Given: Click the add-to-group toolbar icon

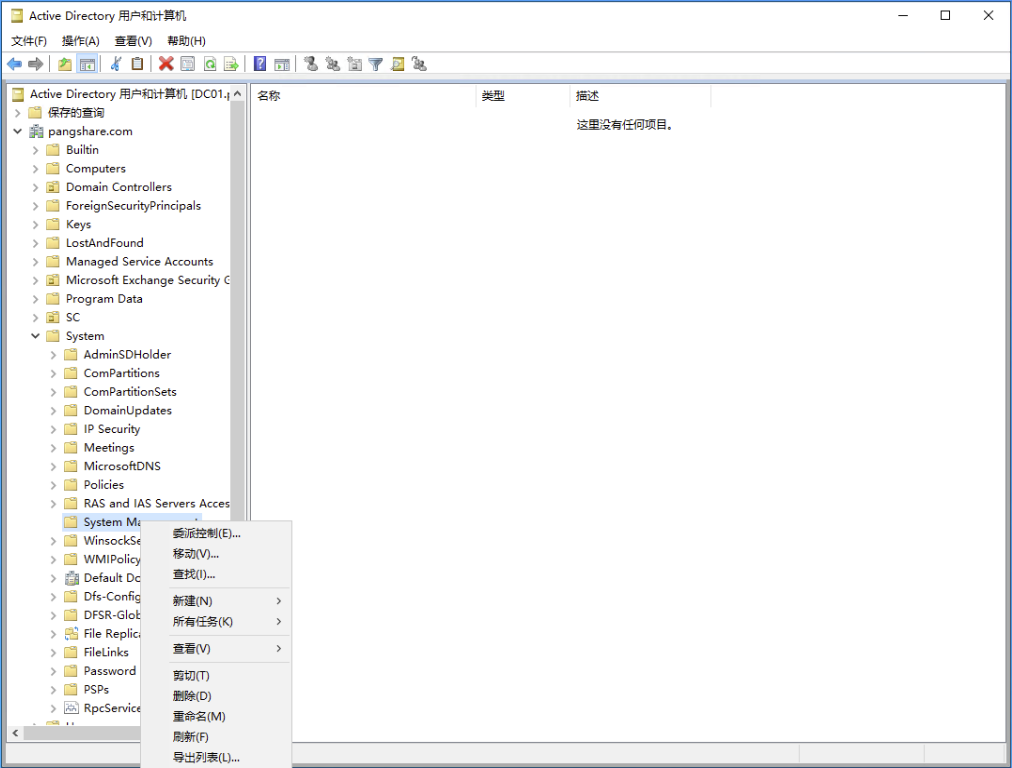Looking at the screenshot, I should coord(420,64).
